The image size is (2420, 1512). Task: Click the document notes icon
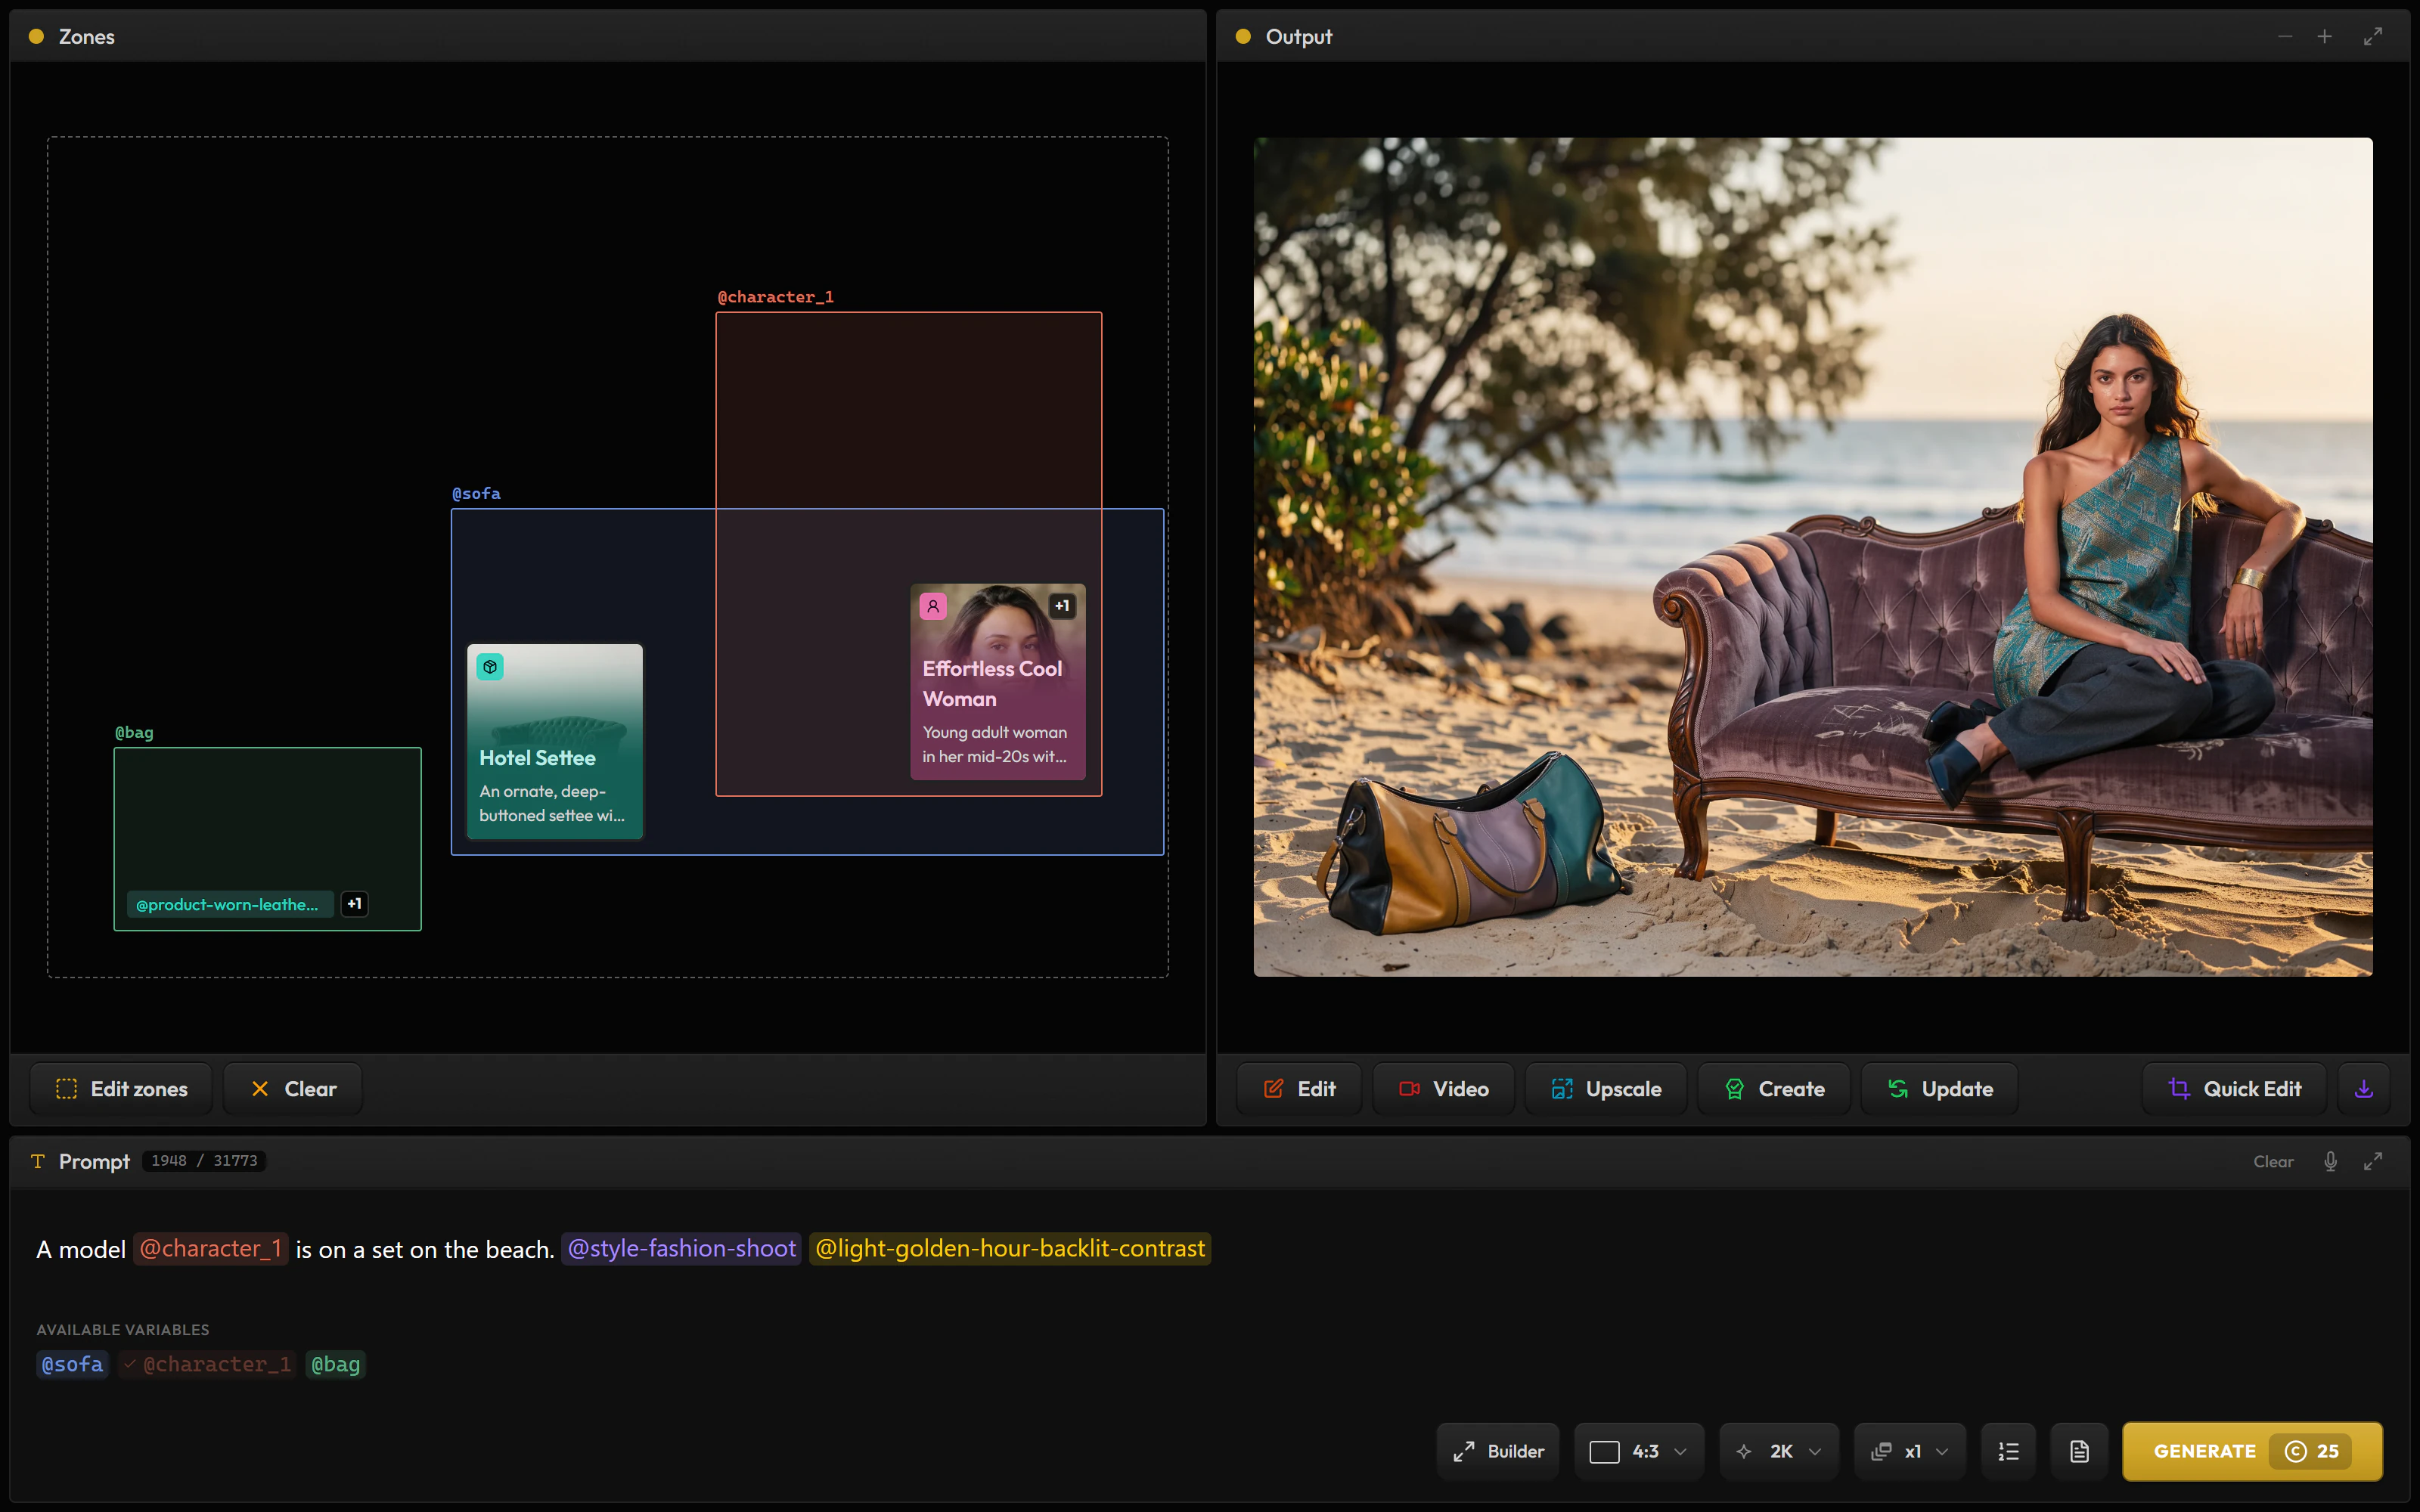[2080, 1451]
